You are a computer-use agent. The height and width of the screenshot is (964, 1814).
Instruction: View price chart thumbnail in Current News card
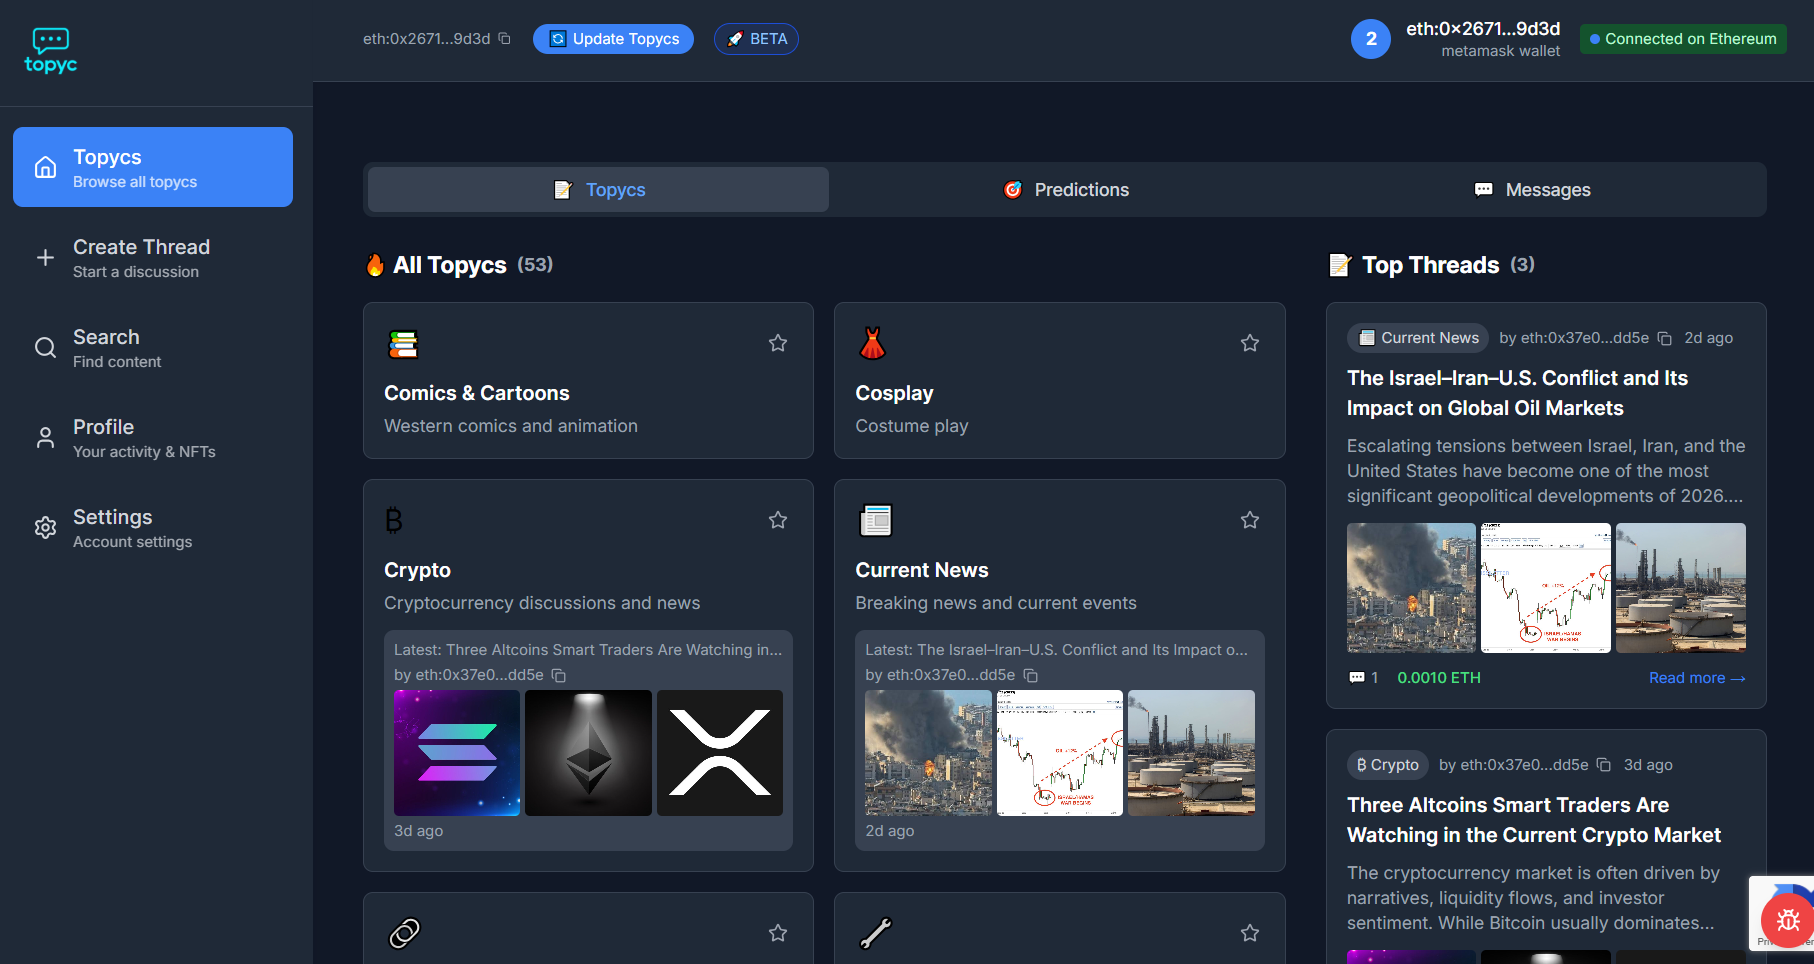point(1060,753)
